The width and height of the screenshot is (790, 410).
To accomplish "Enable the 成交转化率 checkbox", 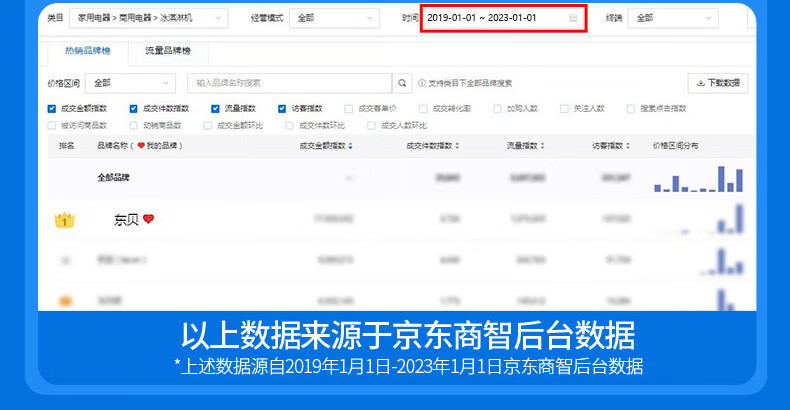I will (423, 109).
